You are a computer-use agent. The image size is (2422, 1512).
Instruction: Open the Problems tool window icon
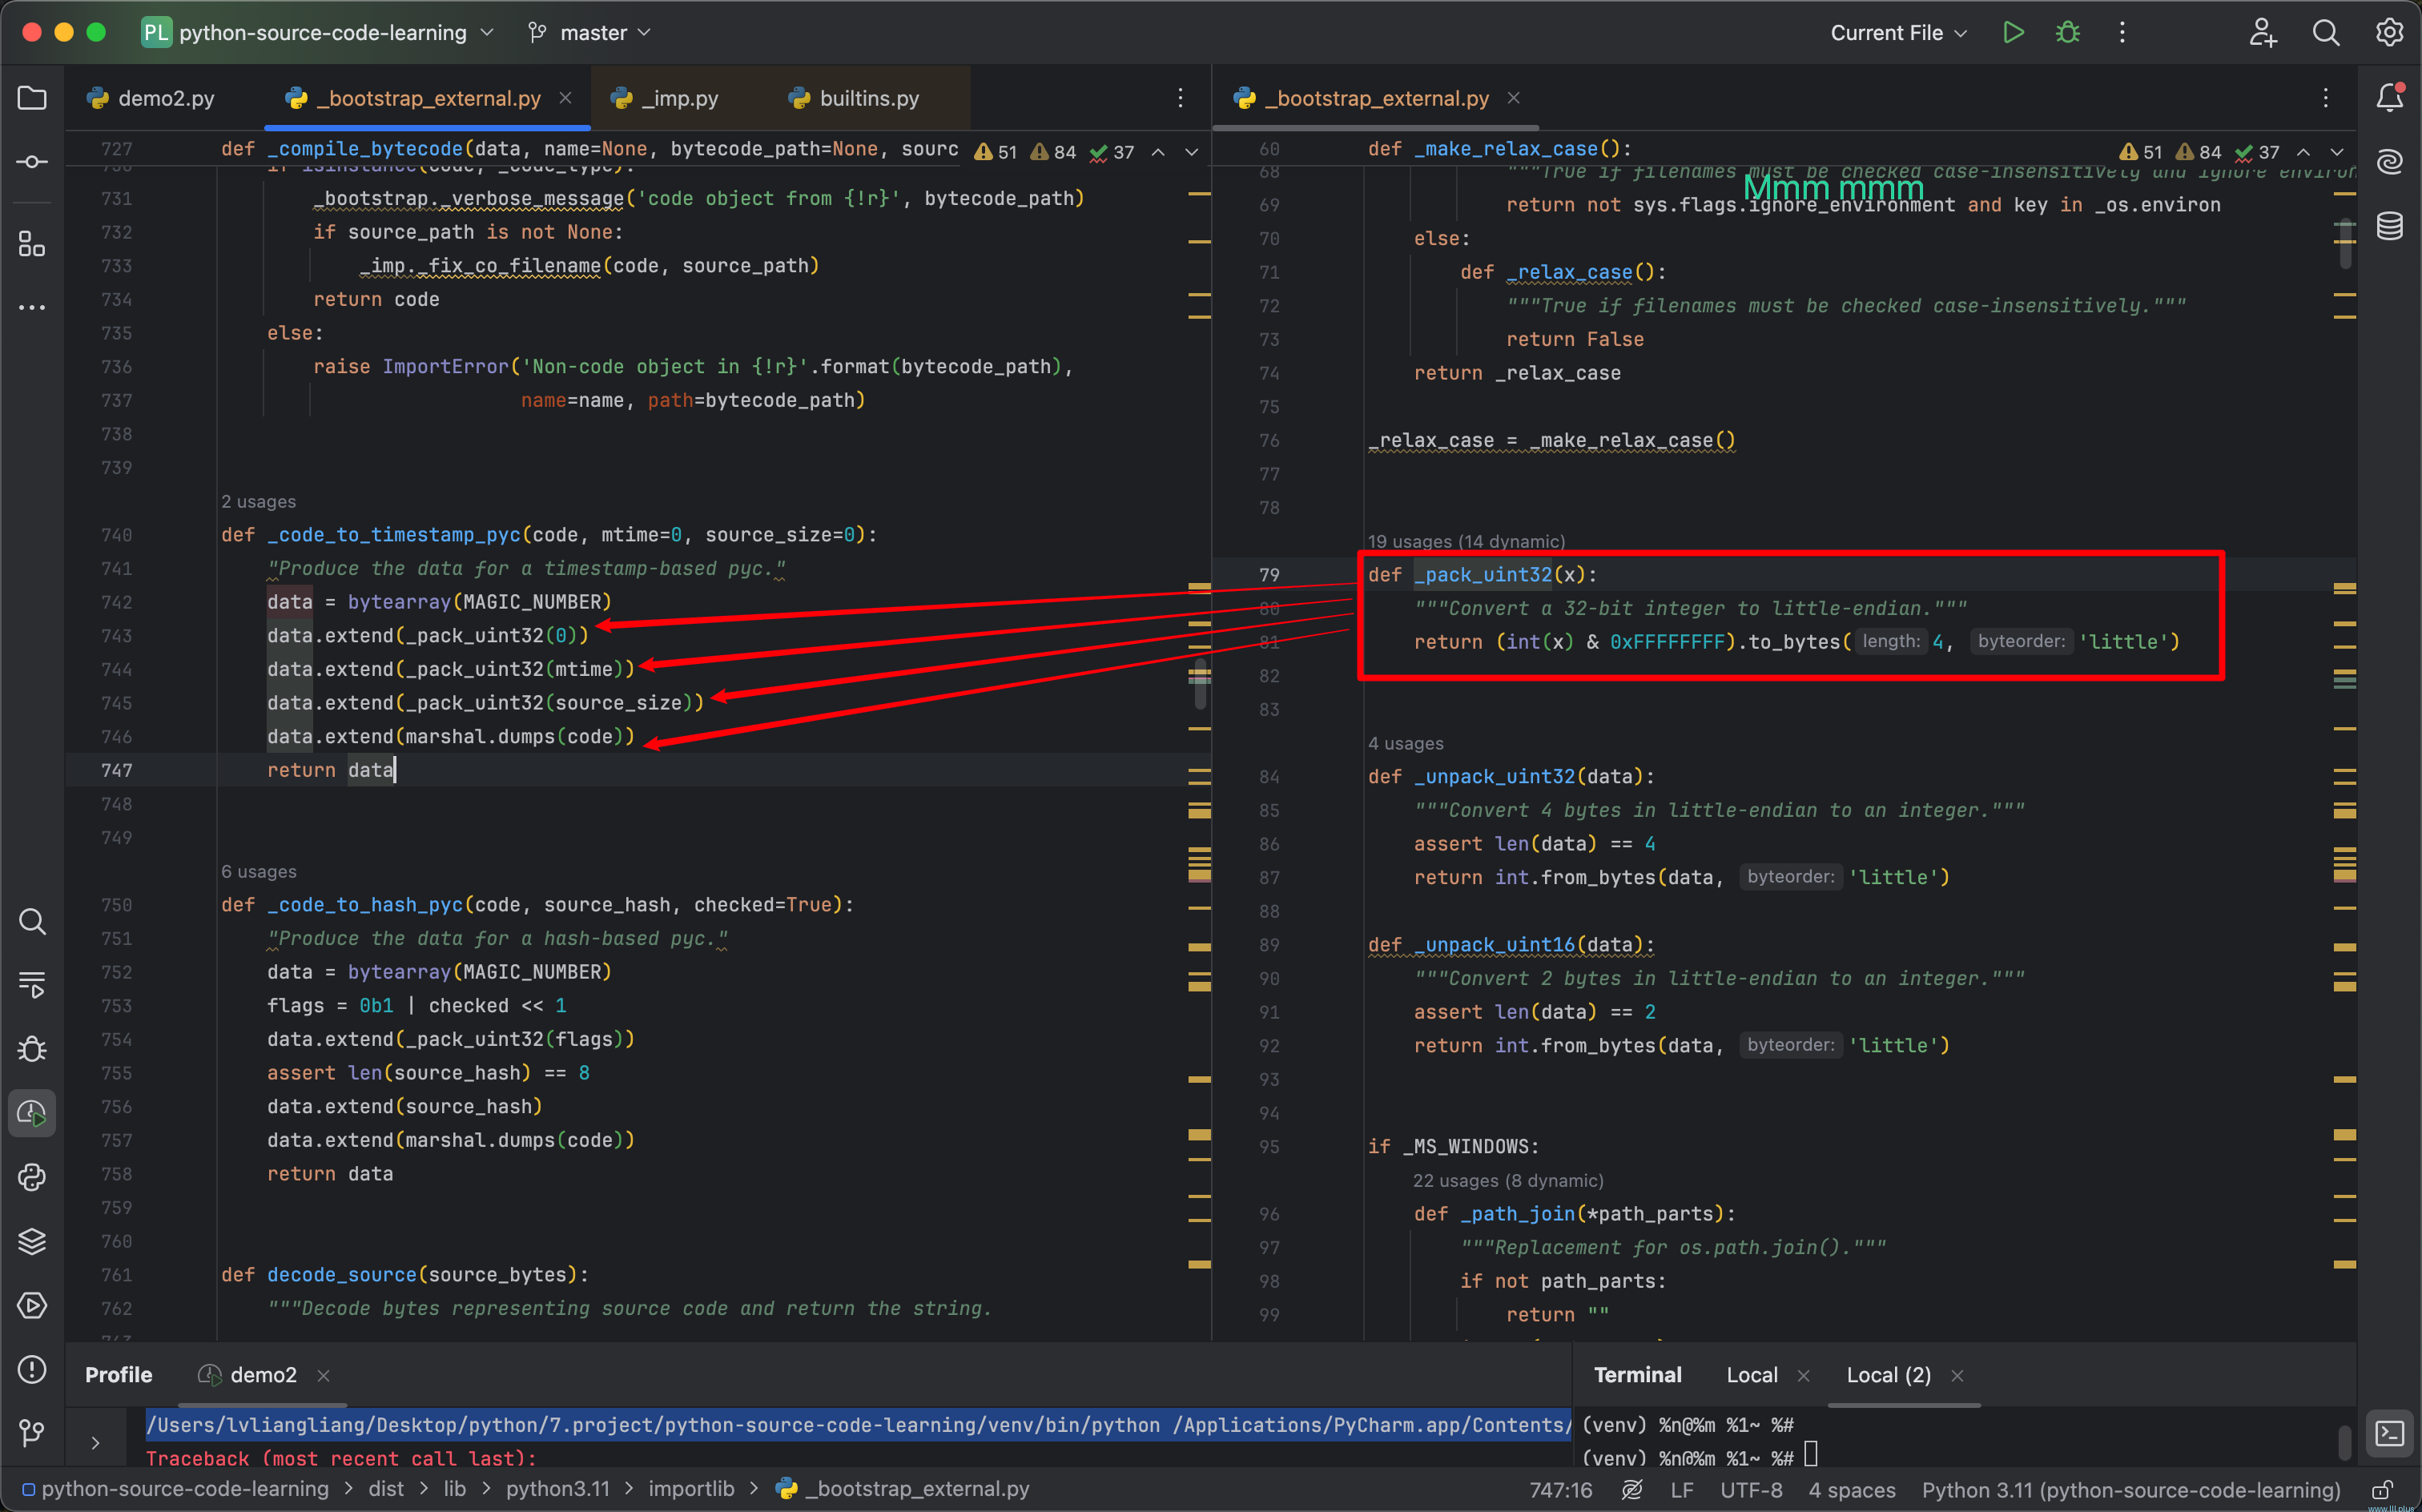coord(32,1369)
